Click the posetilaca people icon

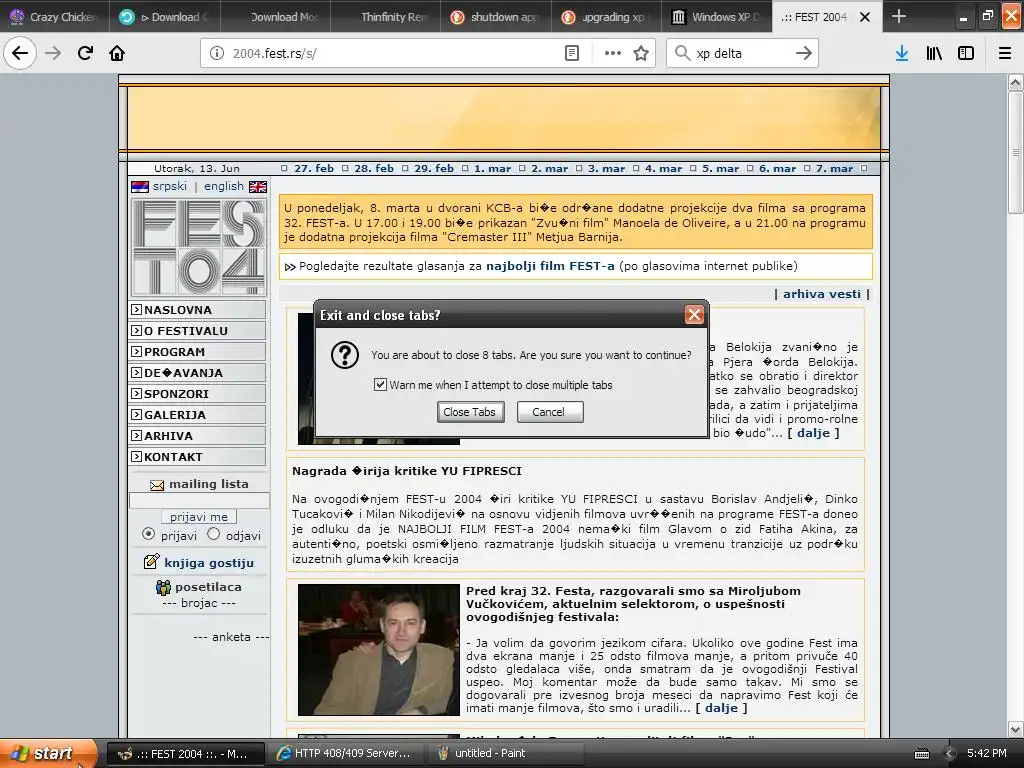pyautogui.click(x=163, y=587)
